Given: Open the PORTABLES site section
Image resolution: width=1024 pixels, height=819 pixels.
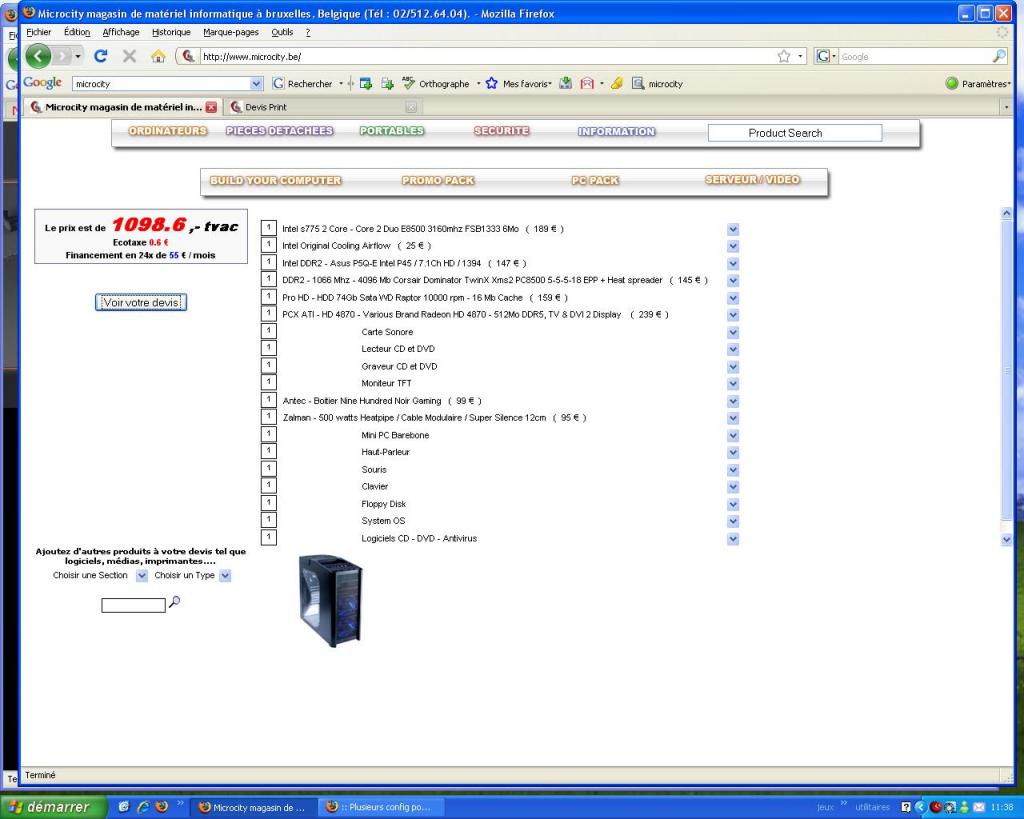Looking at the screenshot, I should [392, 131].
